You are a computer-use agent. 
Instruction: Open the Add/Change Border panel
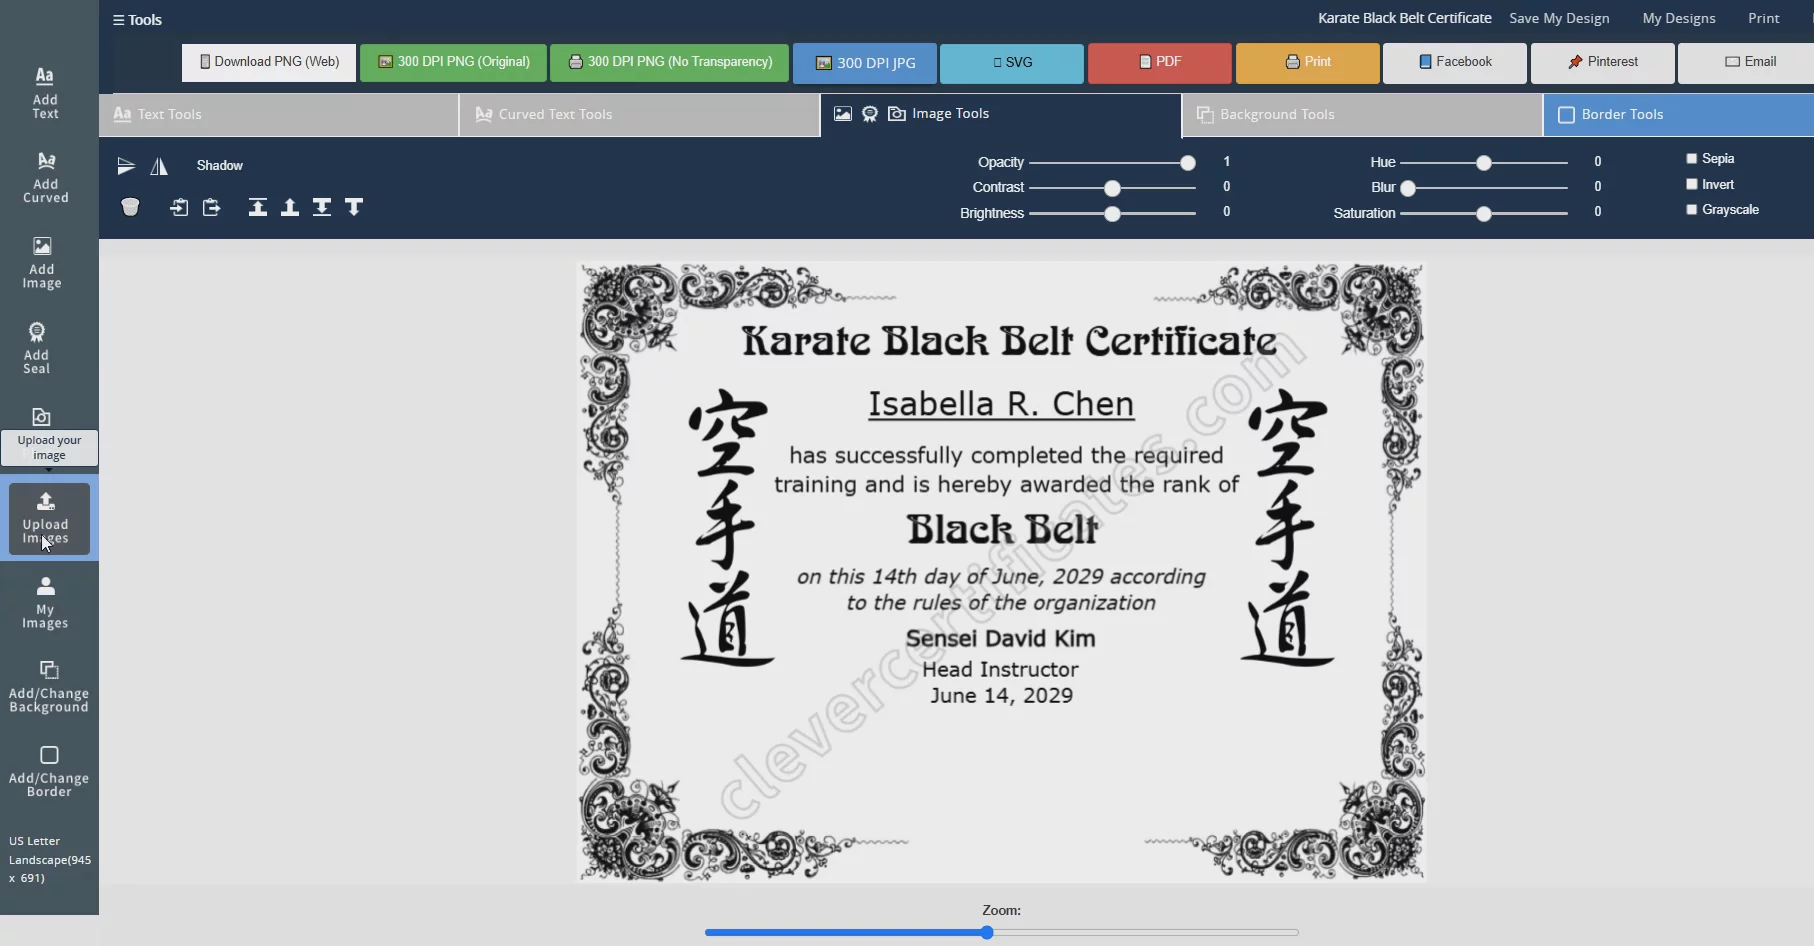click(x=49, y=770)
